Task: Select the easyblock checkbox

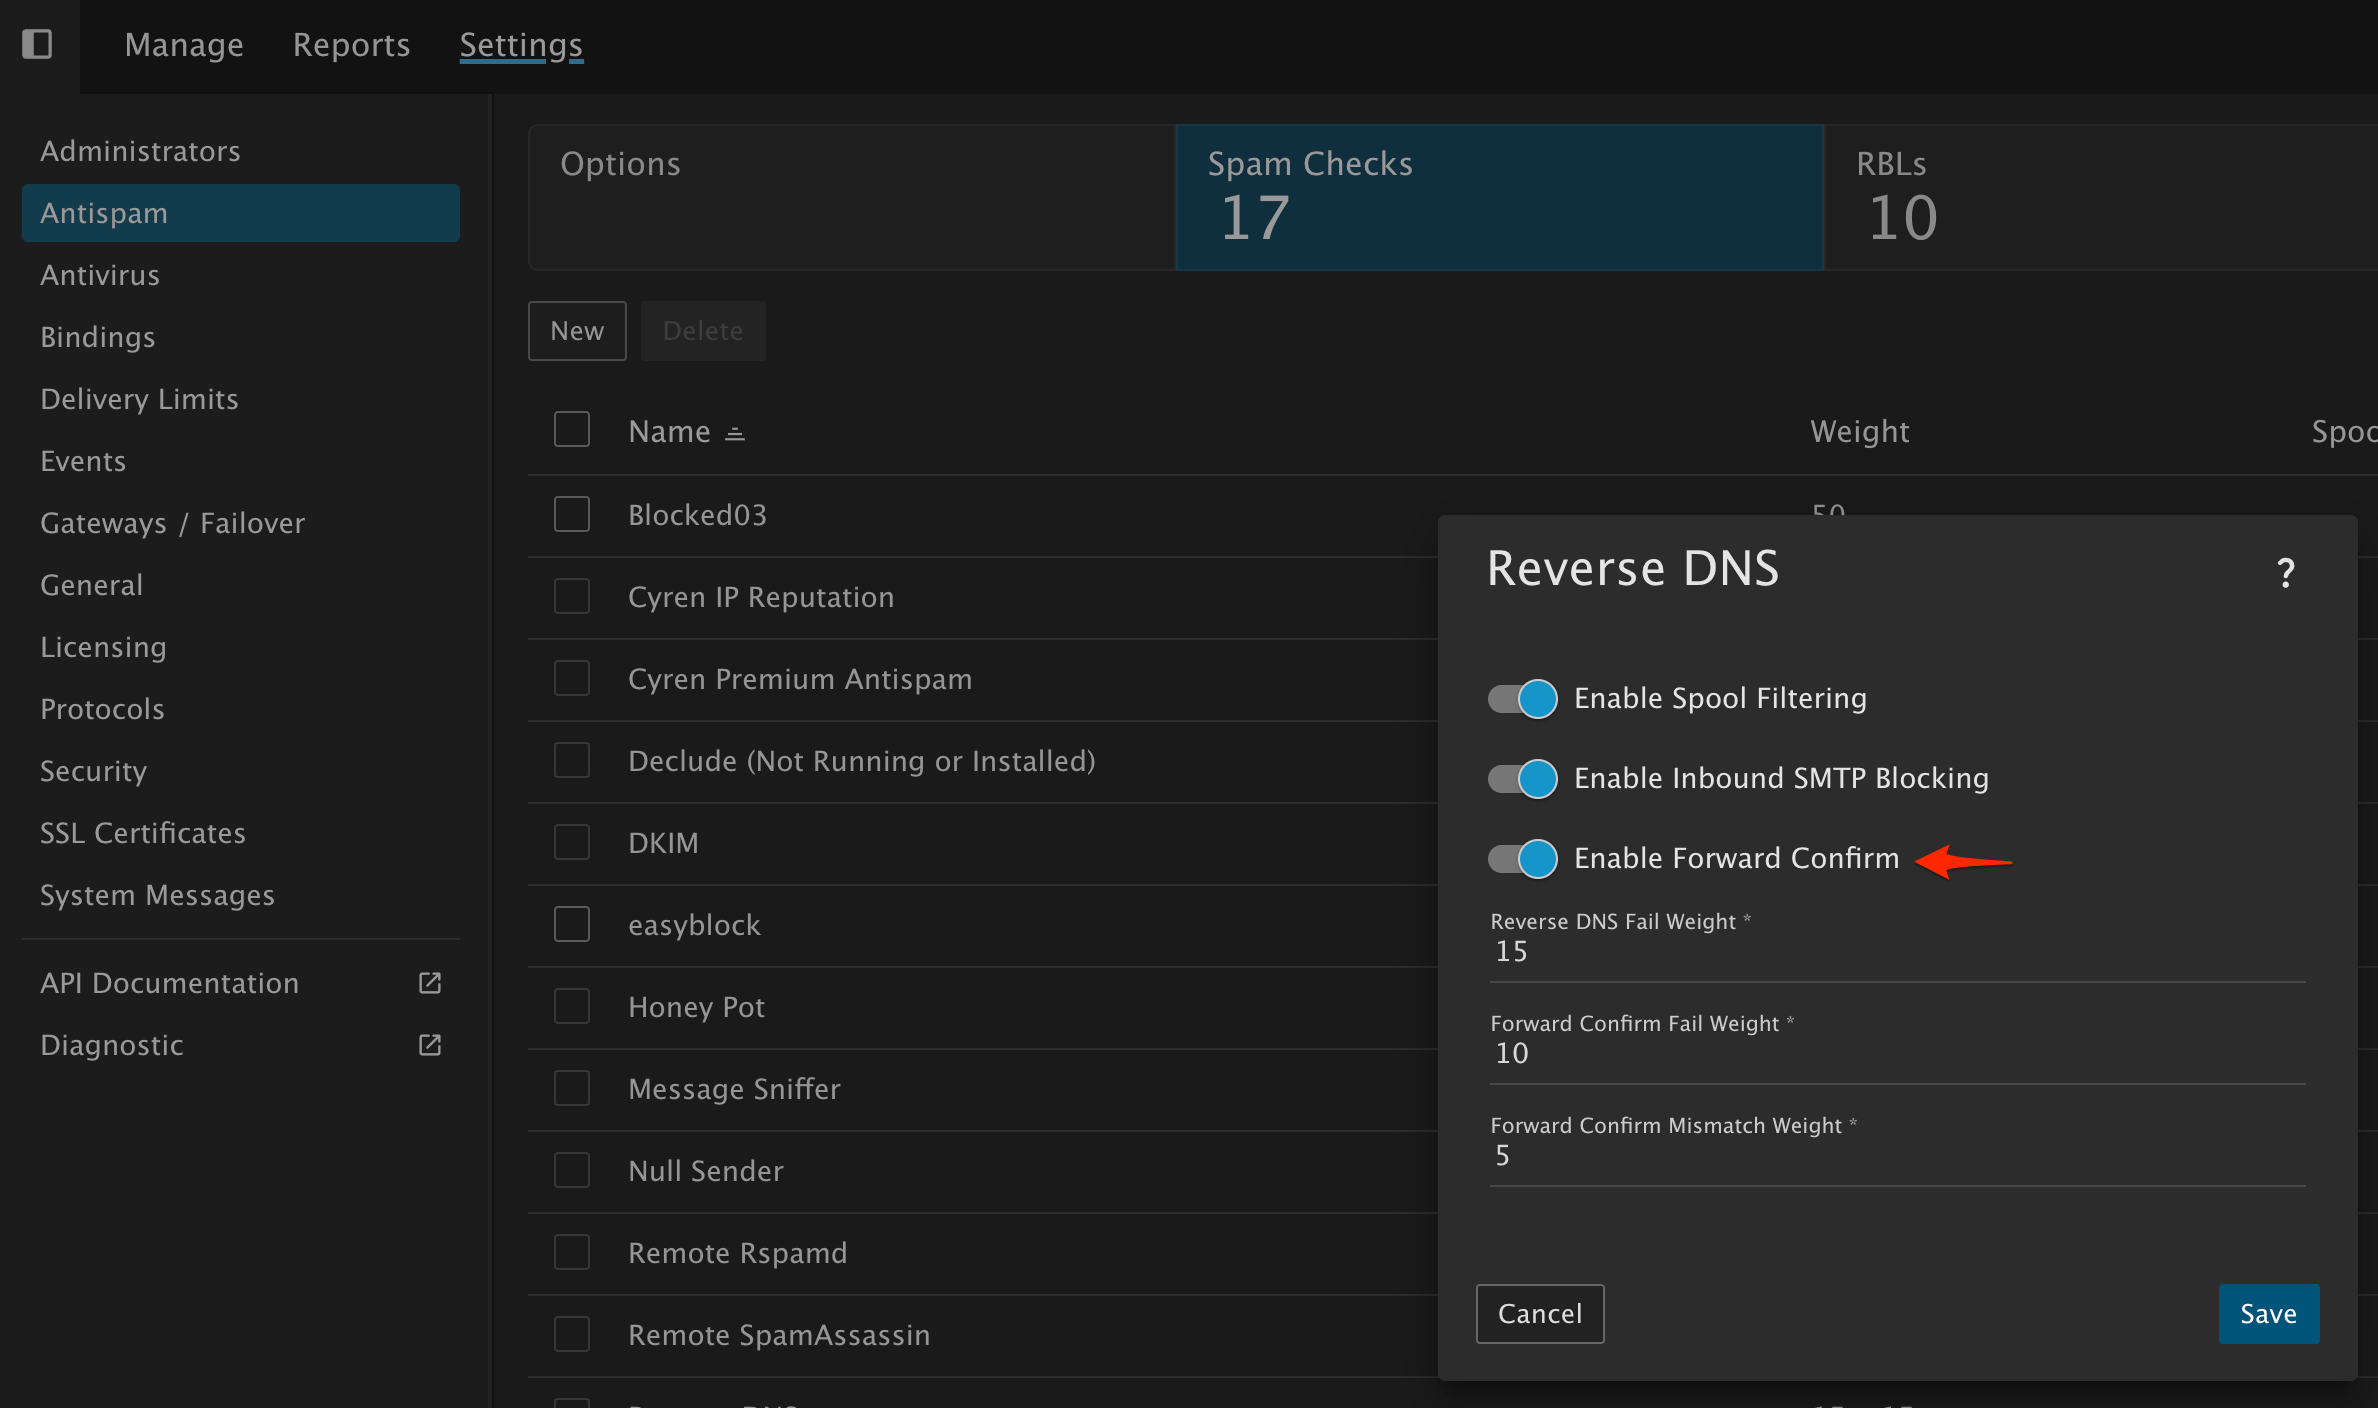Action: (x=572, y=924)
